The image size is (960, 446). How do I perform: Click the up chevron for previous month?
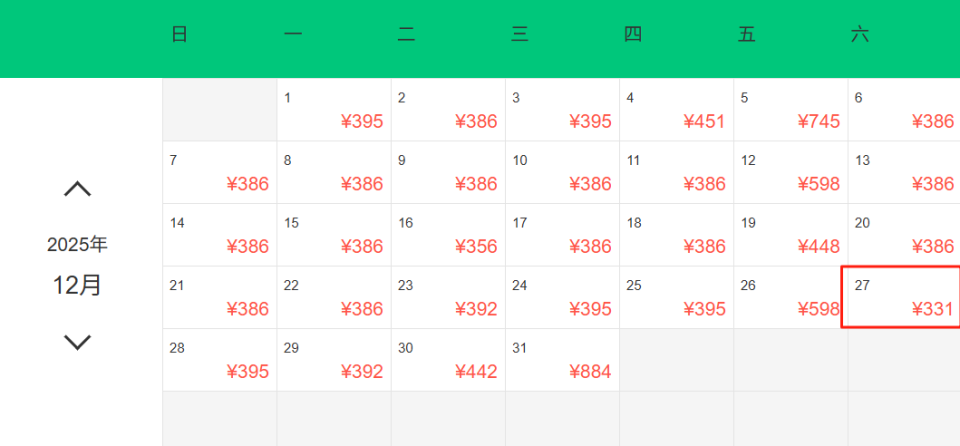point(77,189)
